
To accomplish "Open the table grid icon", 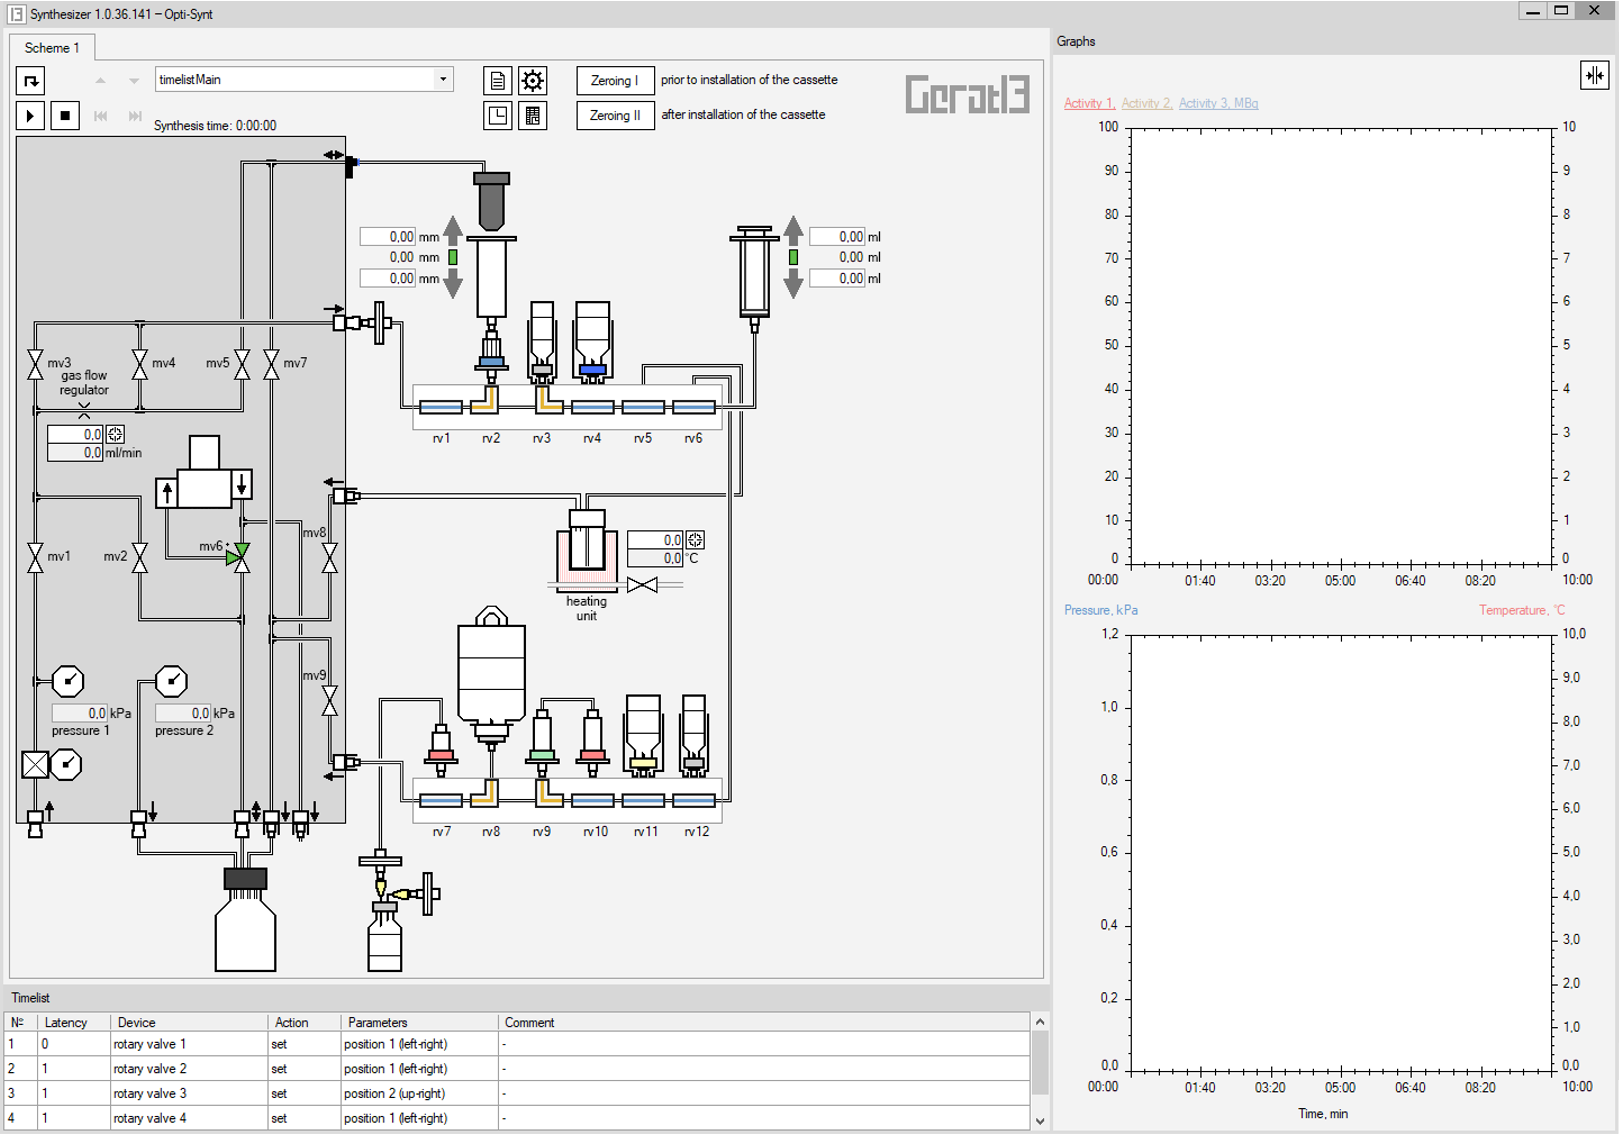I will point(533,116).
